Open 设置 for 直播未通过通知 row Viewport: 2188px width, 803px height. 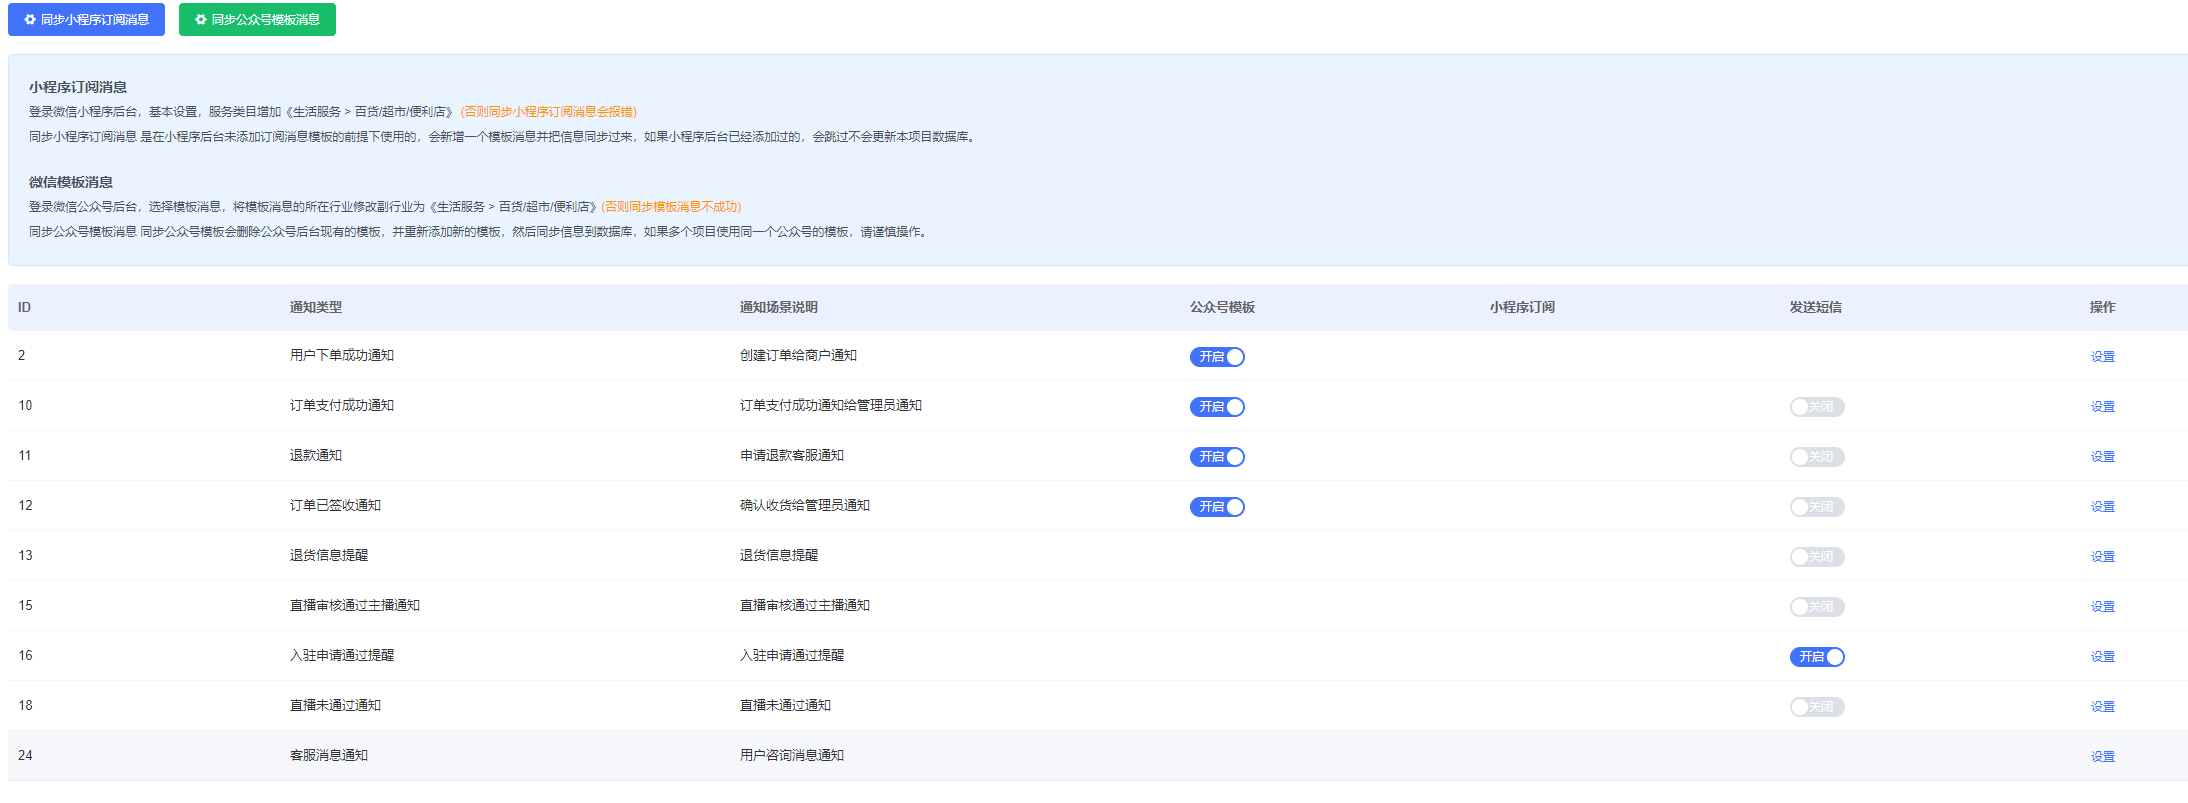pyautogui.click(x=2103, y=707)
